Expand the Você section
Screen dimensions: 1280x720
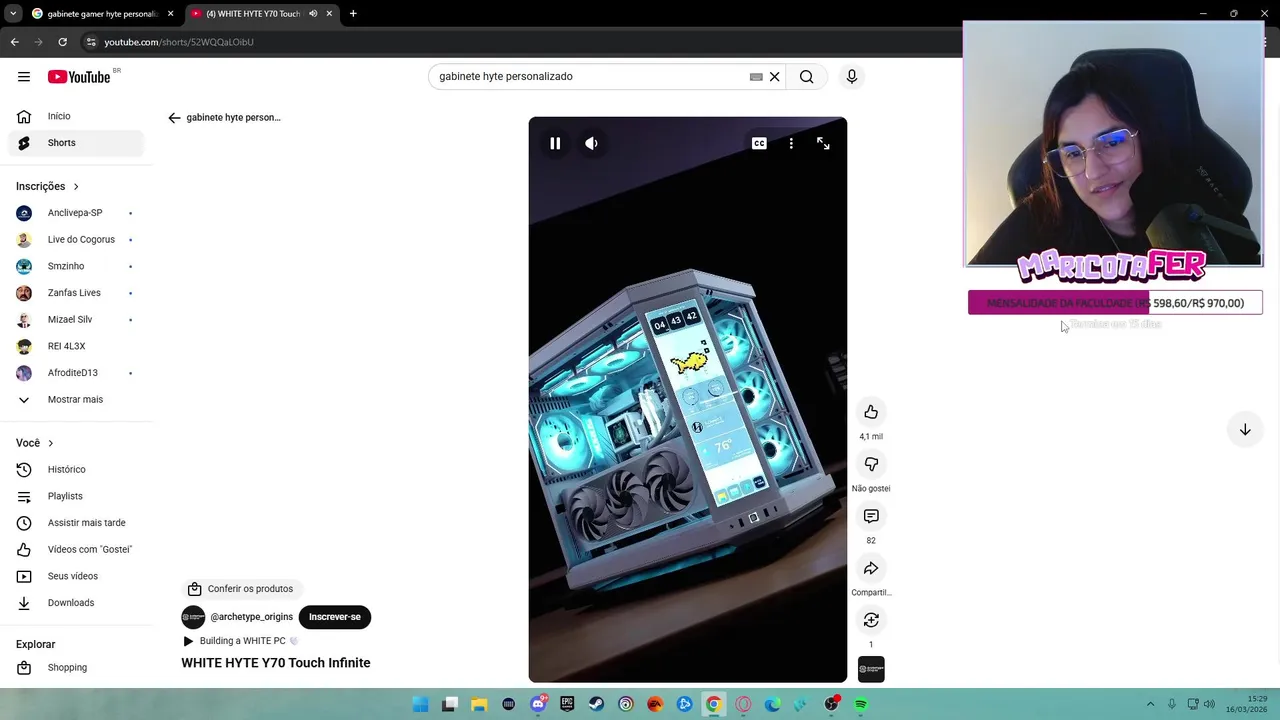click(35, 443)
